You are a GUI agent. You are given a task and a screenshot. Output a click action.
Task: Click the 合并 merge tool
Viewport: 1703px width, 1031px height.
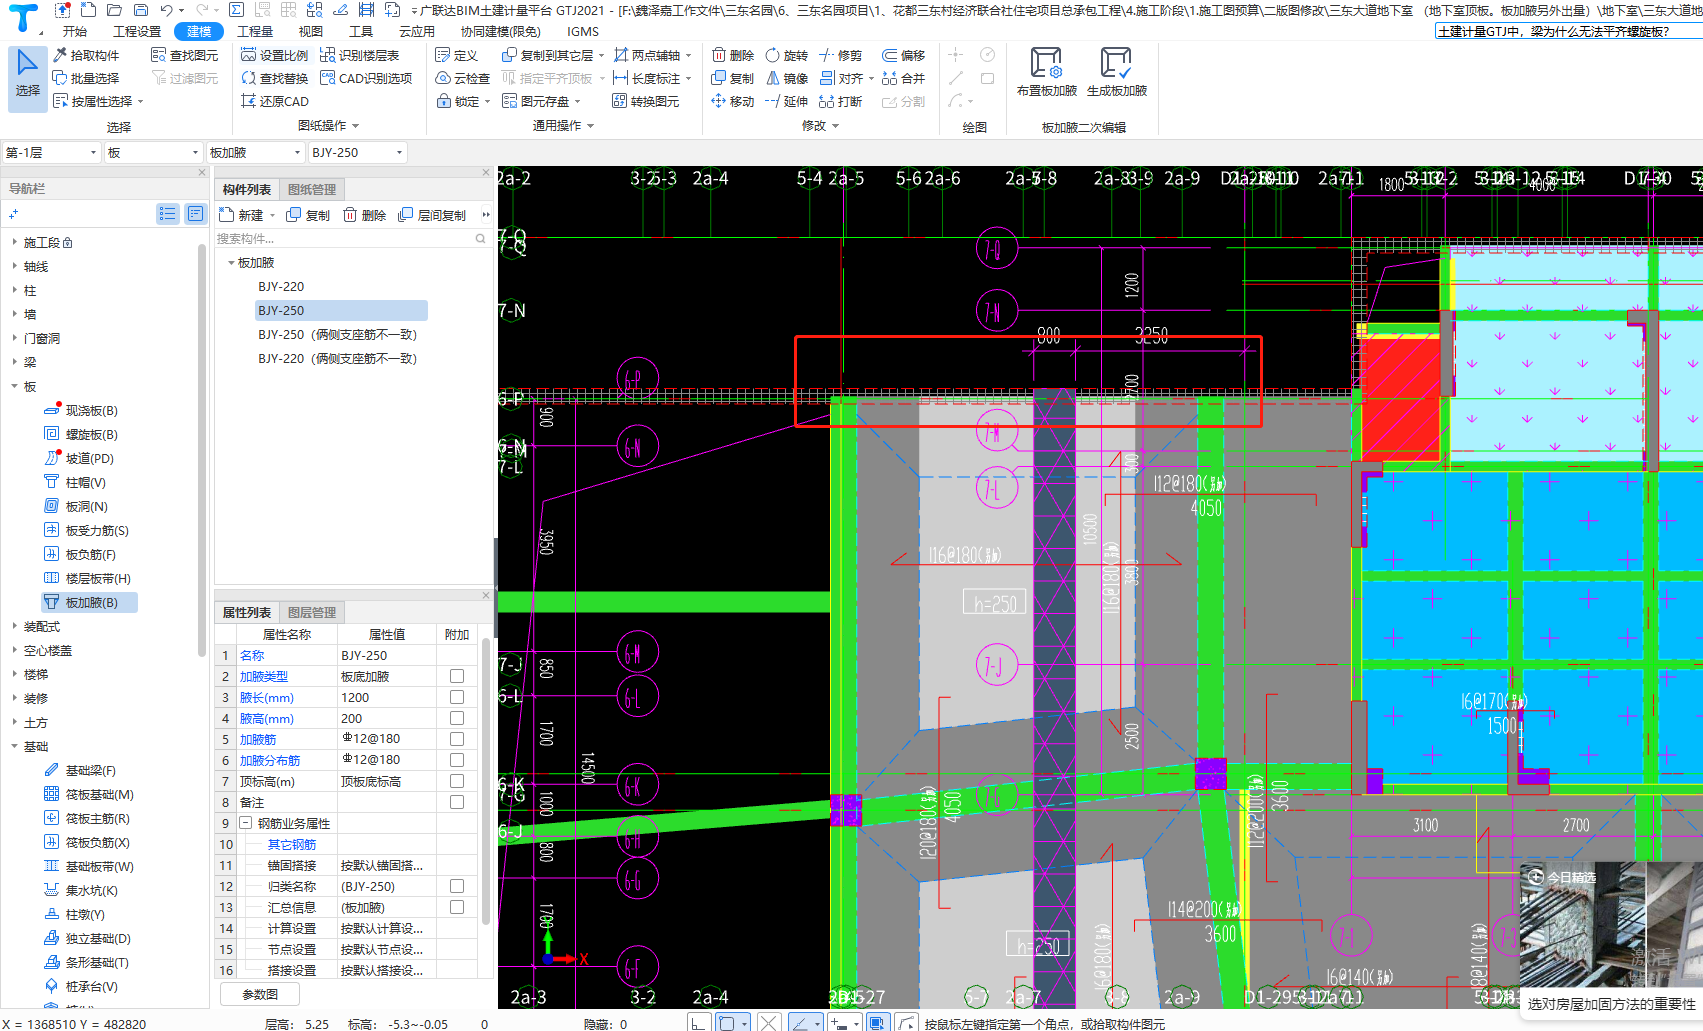click(903, 78)
